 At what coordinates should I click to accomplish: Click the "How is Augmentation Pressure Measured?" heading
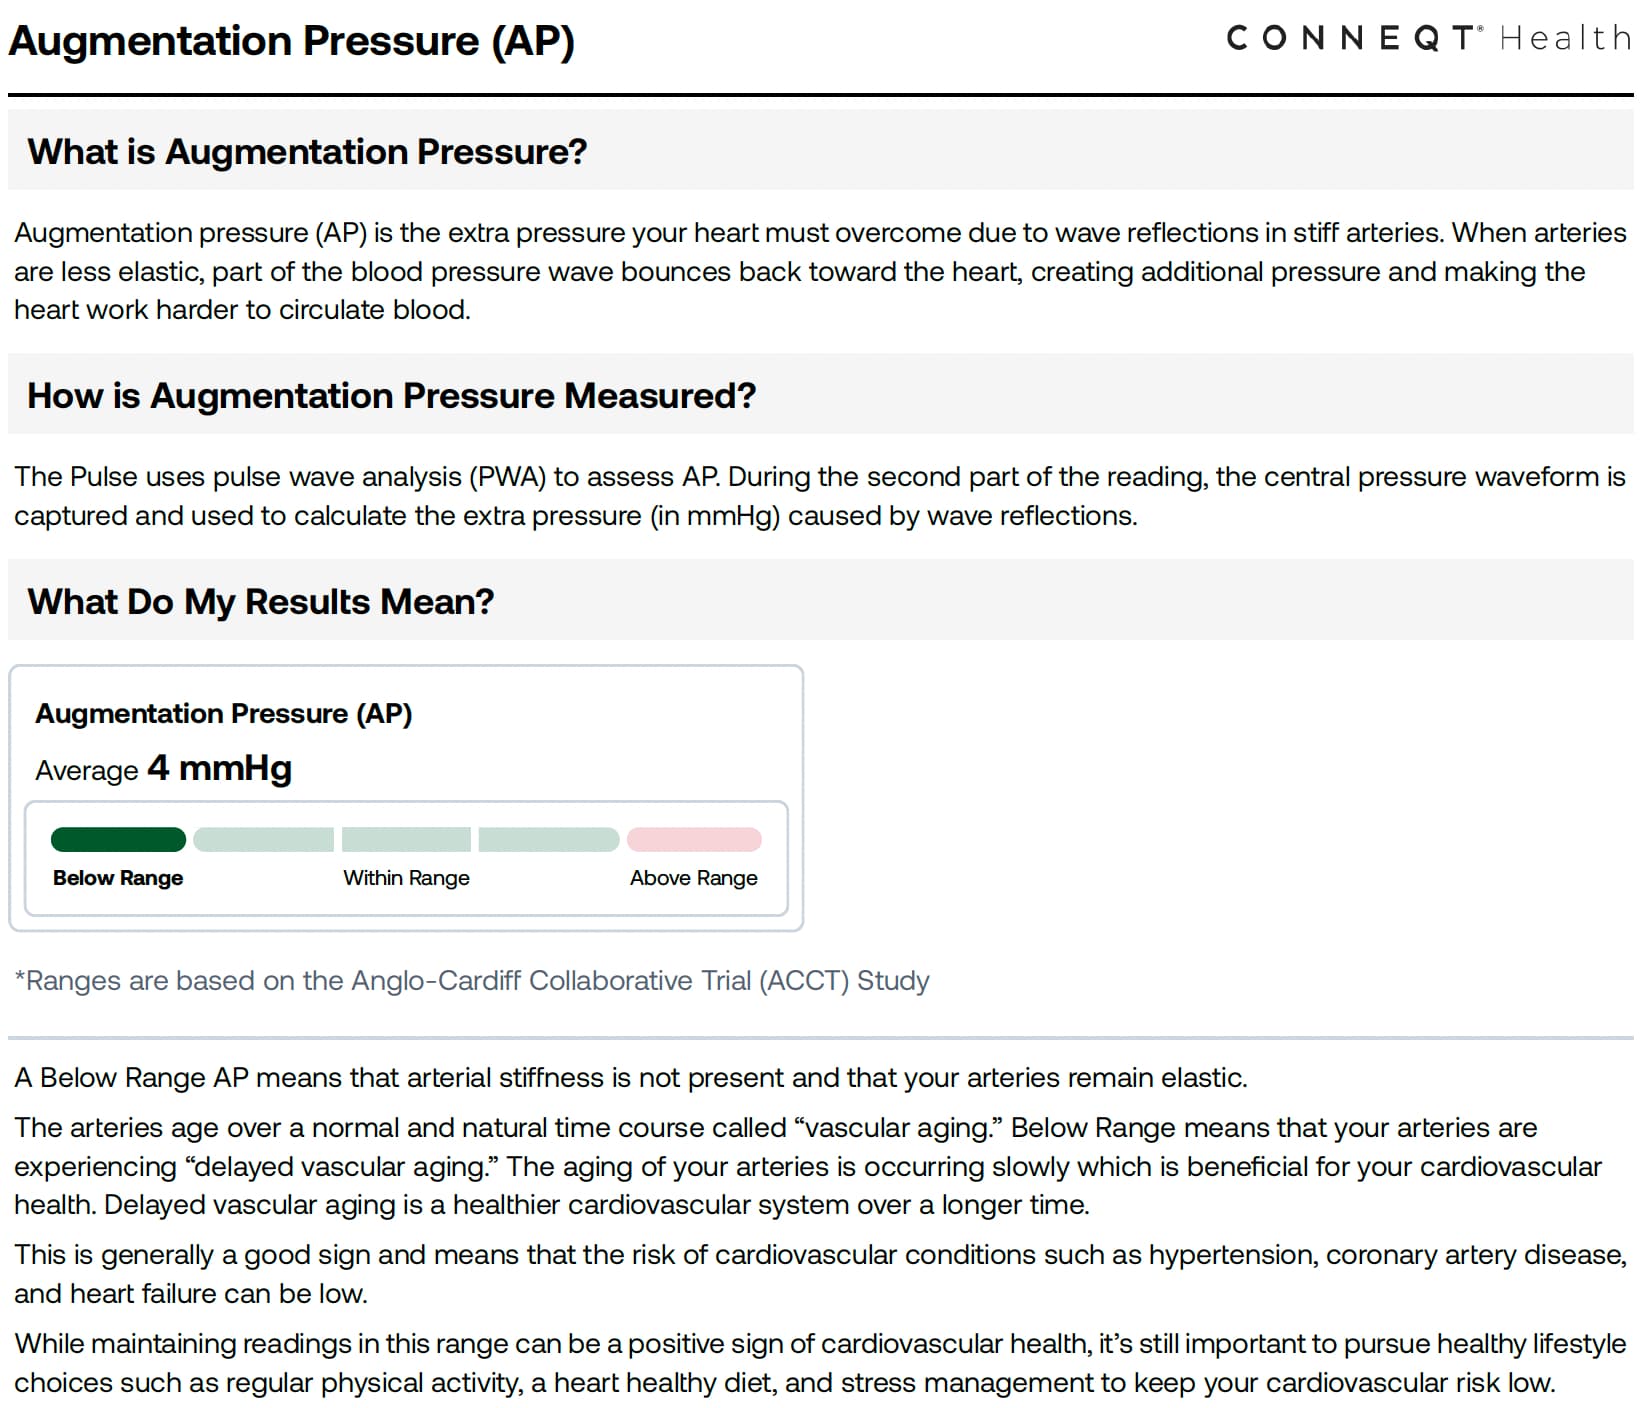pyautogui.click(x=391, y=396)
